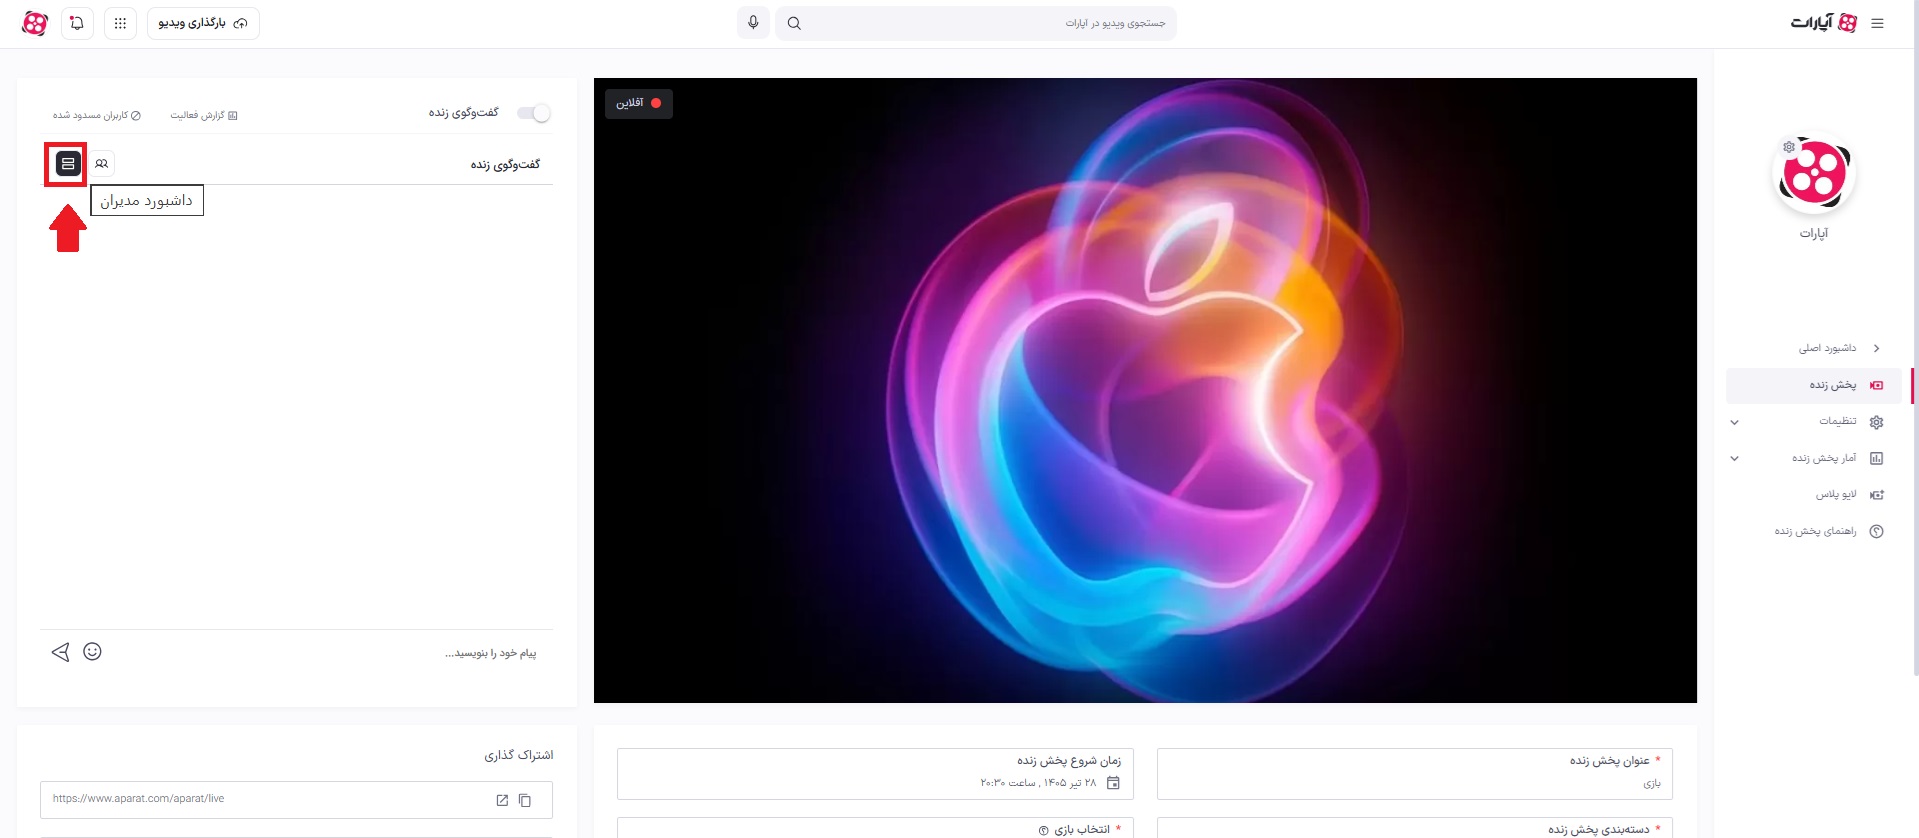Click the Aparat logo in the top-right header
The width and height of the screenshot is (1919, 838).
click(1824, 23)
